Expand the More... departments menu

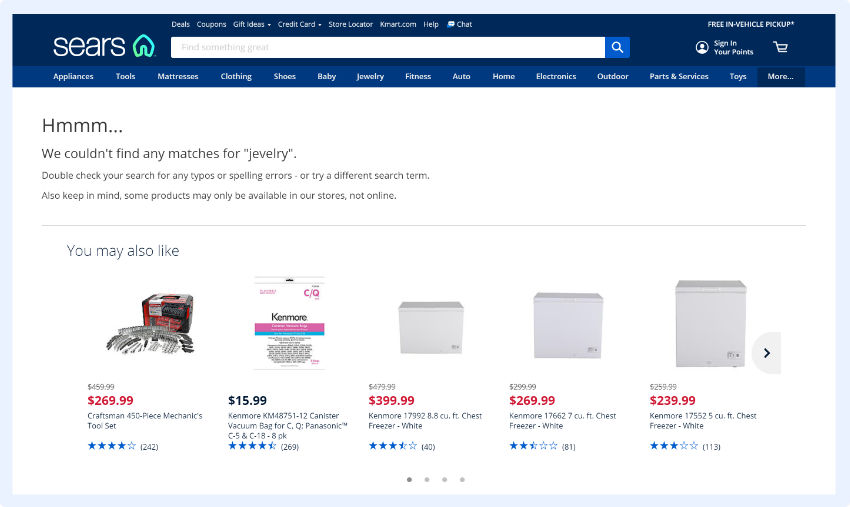click(x=780, y=76)
